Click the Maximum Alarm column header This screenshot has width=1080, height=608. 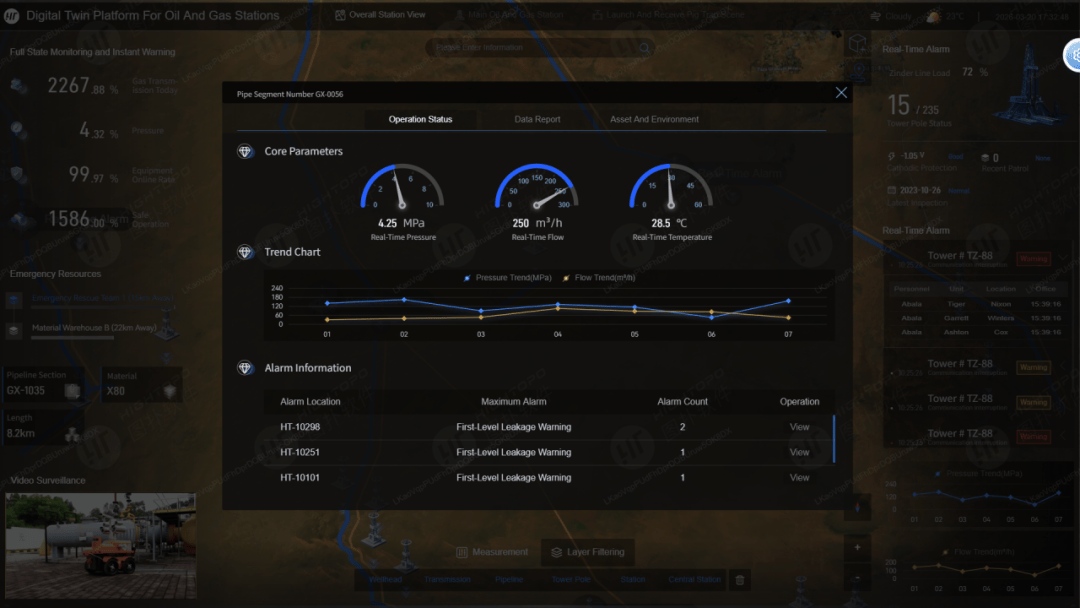pyautogui.click(x=514, y=401)
